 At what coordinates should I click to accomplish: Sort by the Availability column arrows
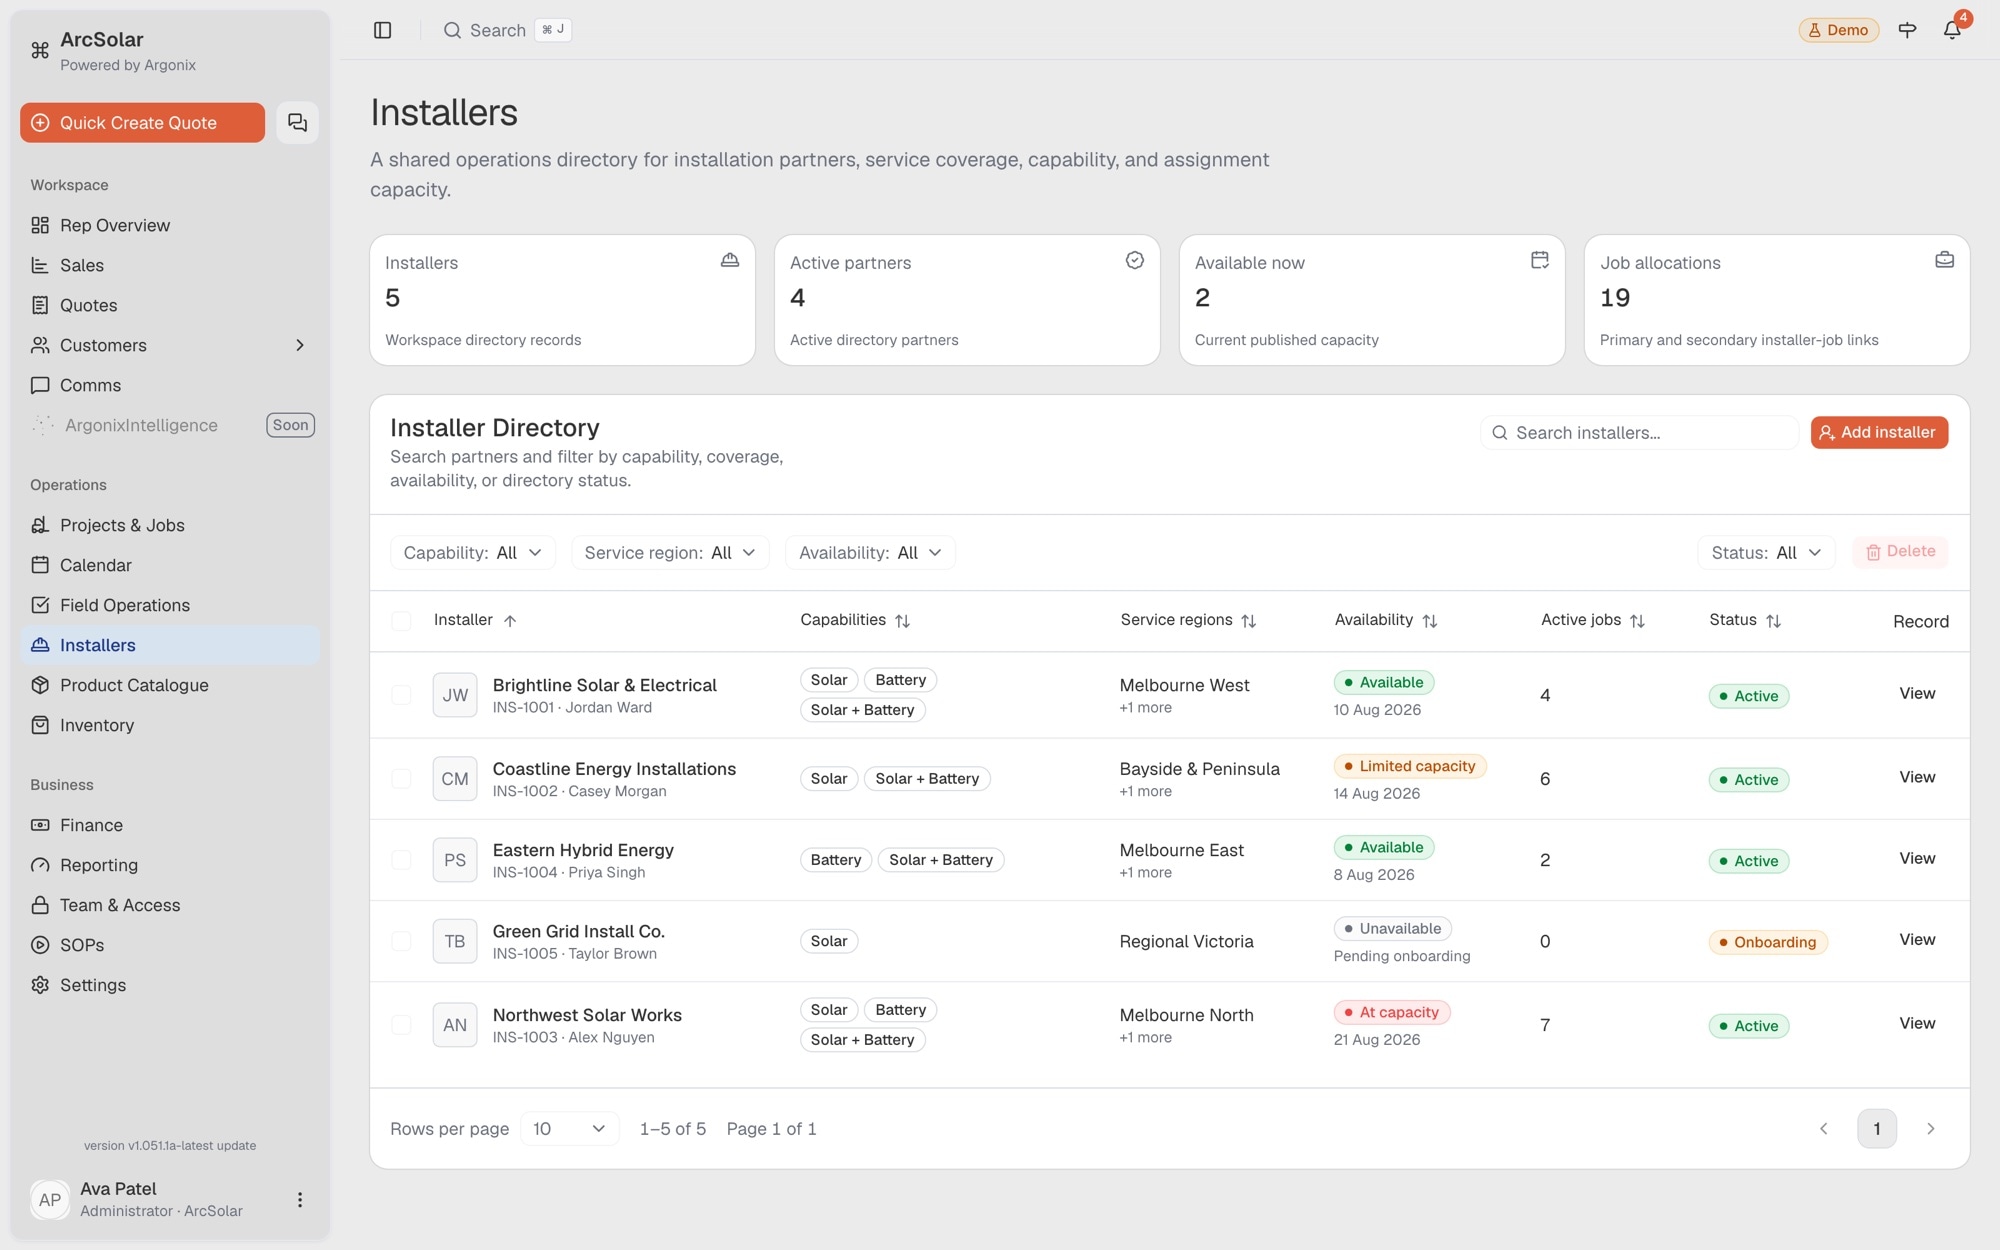1430,621
